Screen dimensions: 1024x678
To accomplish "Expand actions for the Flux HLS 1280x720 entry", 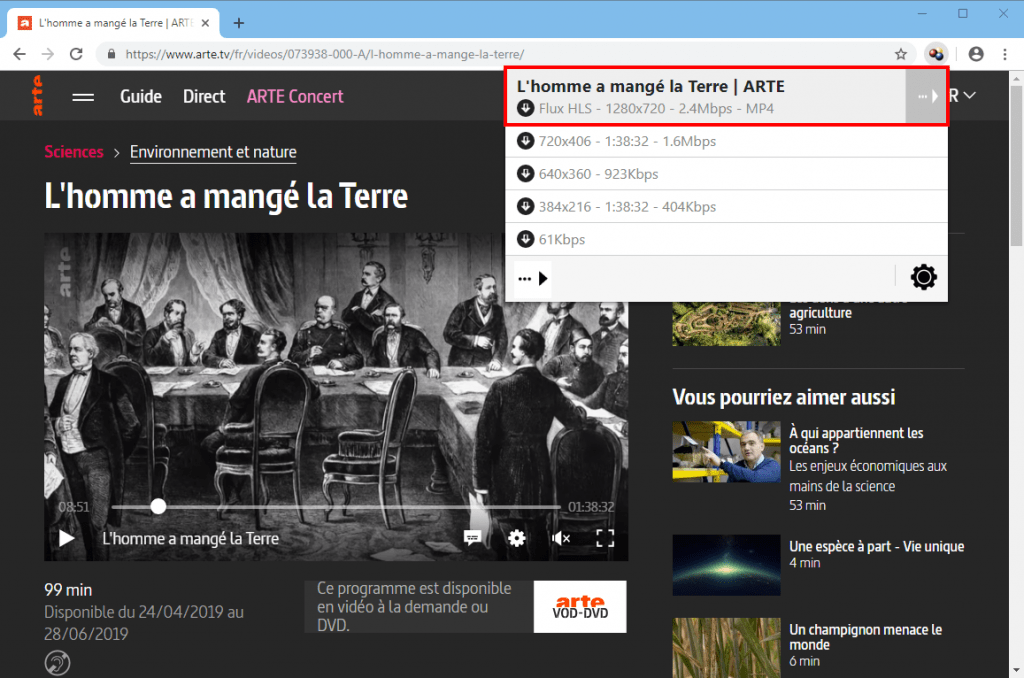I will point(926,97).
